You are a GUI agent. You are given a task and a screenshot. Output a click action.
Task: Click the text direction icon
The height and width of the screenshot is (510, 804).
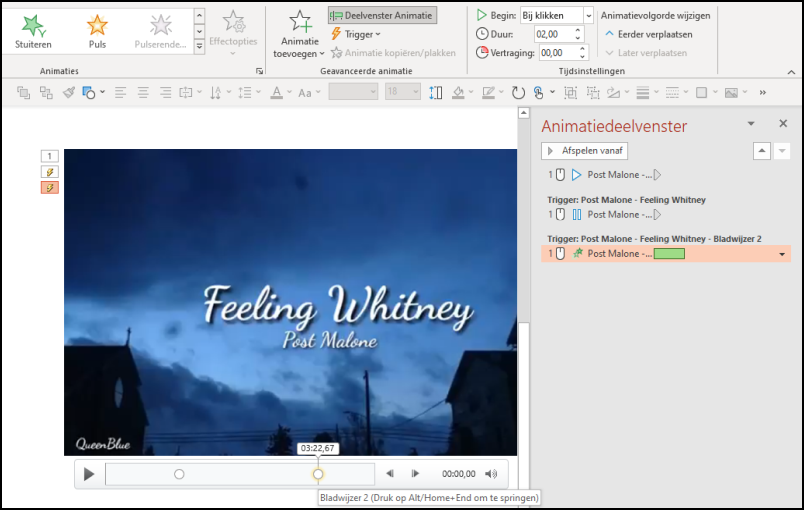[216, 93]
